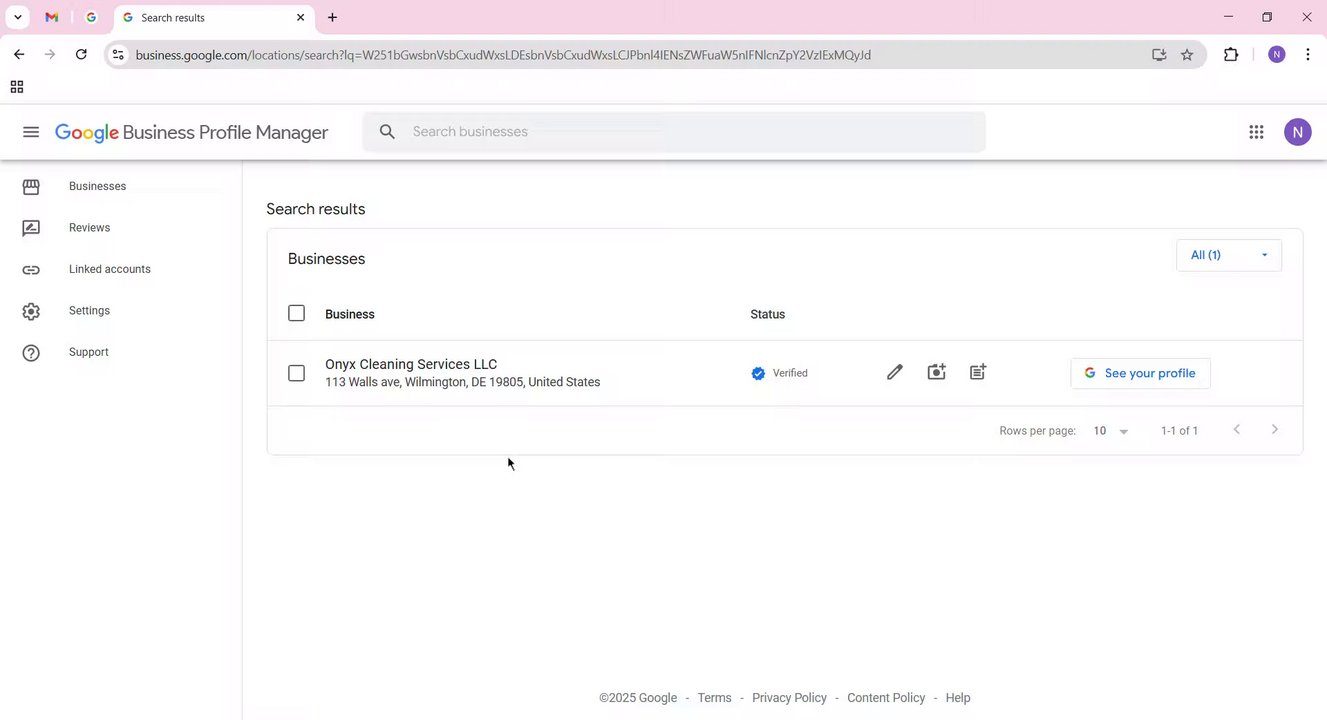The height and width of the screenshot is (720, 1327).
Task: Open the Content Policy footer link
Action: point(886,698)
